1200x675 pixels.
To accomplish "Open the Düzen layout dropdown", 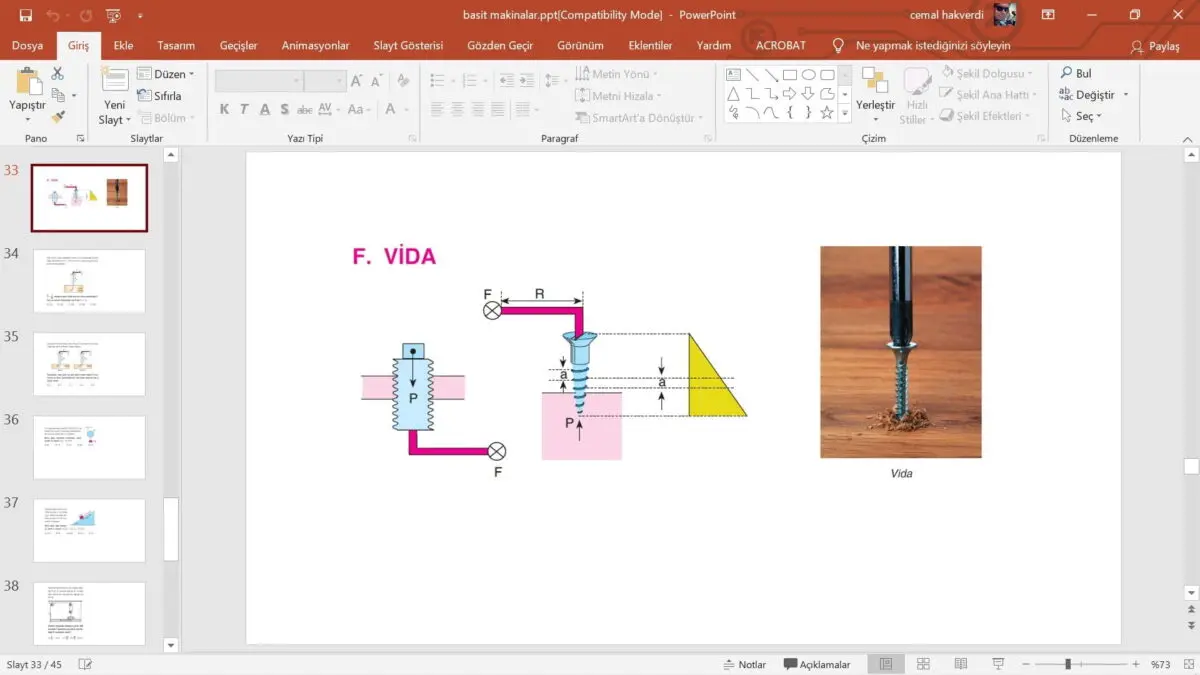I will click(x=165, y=74).
